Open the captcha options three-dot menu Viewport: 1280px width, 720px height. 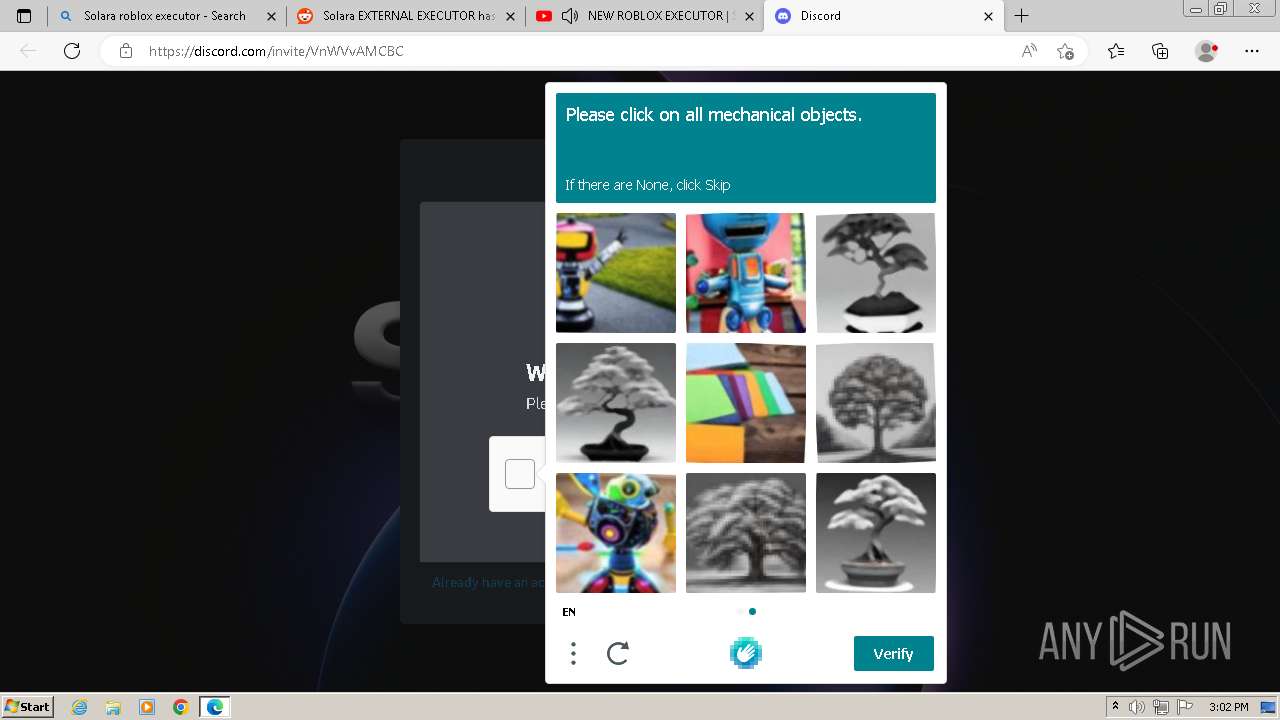tap(573, 654)
